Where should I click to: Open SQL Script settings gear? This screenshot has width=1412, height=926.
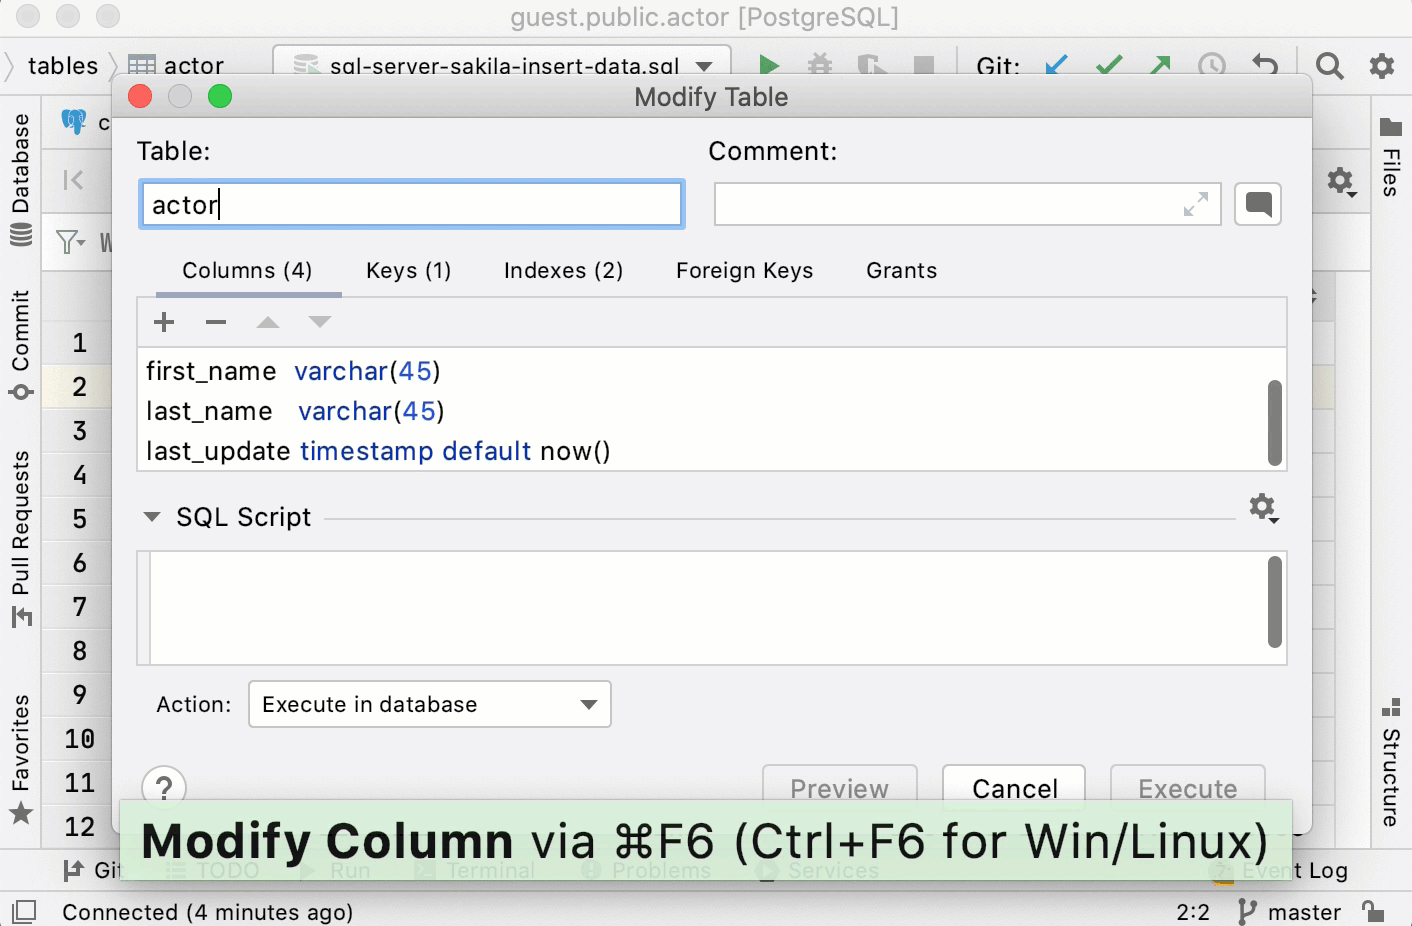click(x=1264, y=508)
